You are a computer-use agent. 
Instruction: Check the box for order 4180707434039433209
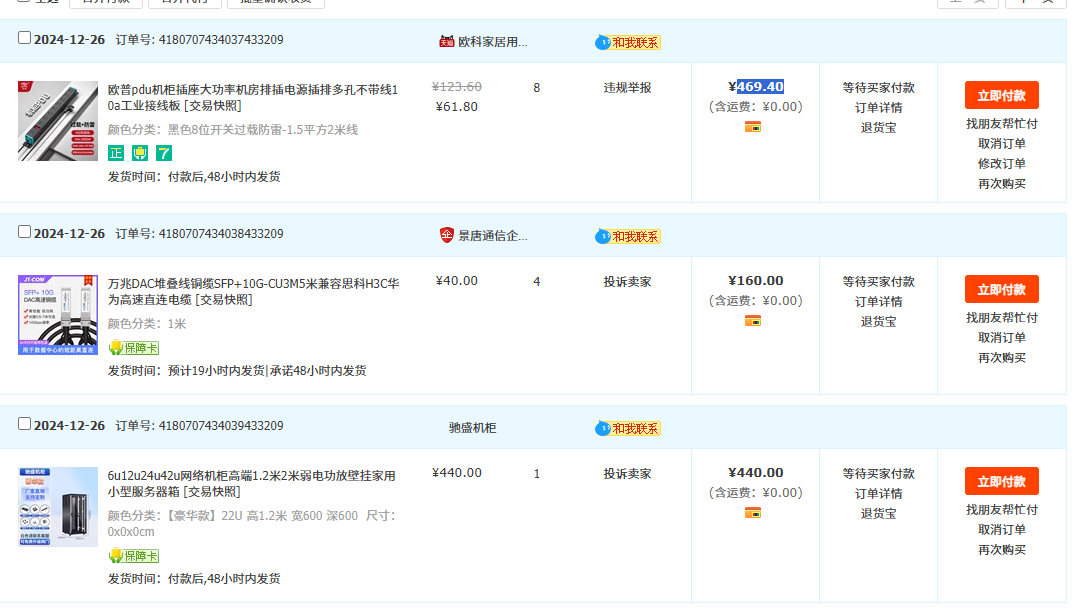click(25, 424)
